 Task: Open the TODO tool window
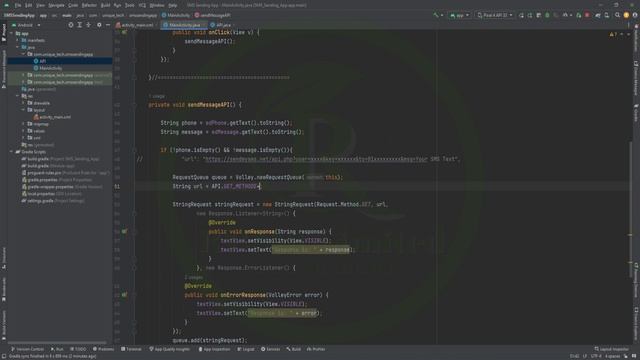pyautogui.click(x=78, y=349)
